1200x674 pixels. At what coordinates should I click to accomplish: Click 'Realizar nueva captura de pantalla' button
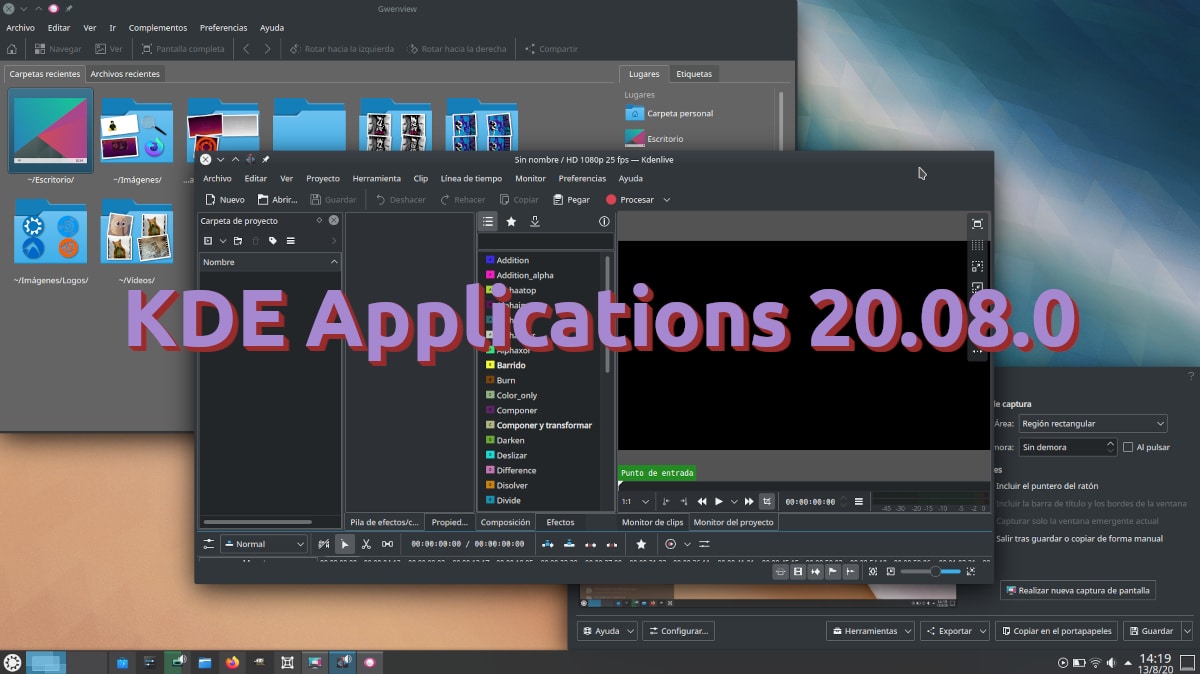pyautogui.click(x=1078, y=590)
